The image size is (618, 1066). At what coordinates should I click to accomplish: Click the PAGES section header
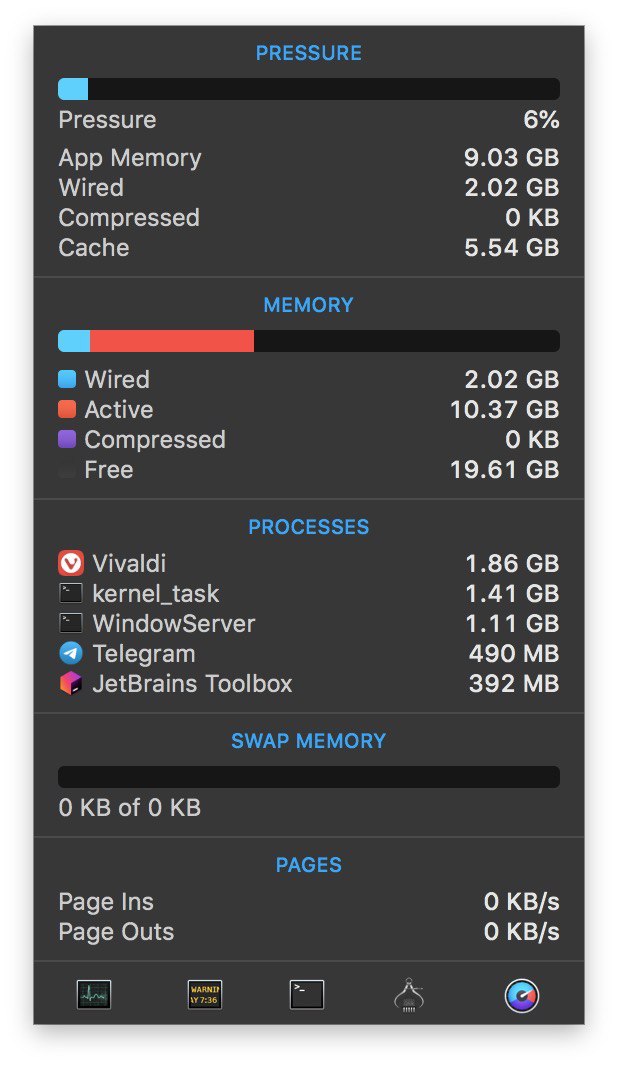[x=309, y=865]
